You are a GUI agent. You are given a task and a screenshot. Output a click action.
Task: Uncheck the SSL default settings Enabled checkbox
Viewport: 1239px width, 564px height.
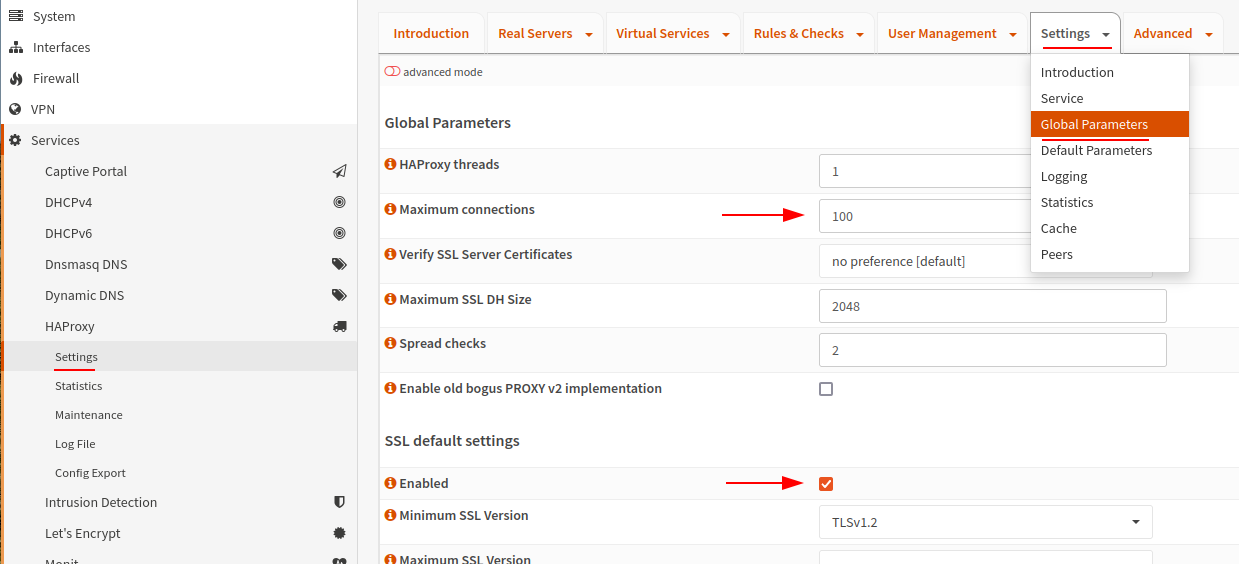[826, 484]
